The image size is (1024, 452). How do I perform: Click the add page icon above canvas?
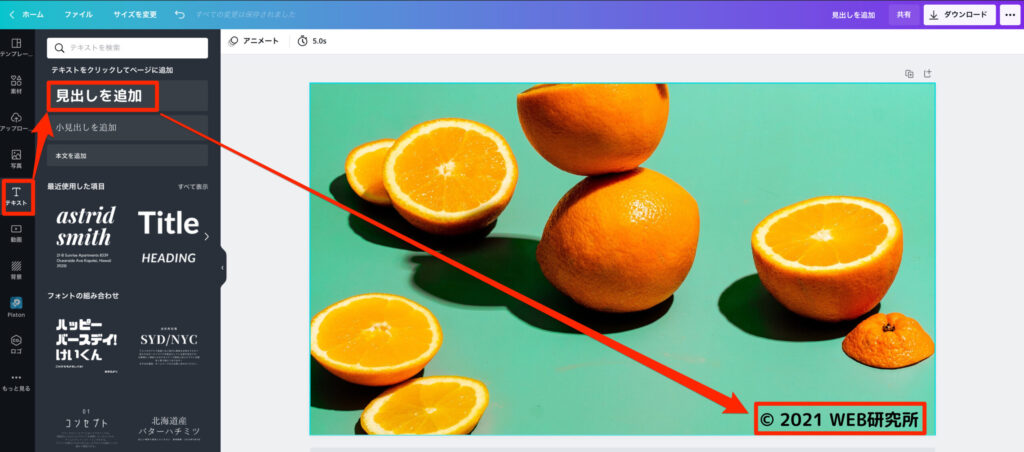tap(927, 73)
